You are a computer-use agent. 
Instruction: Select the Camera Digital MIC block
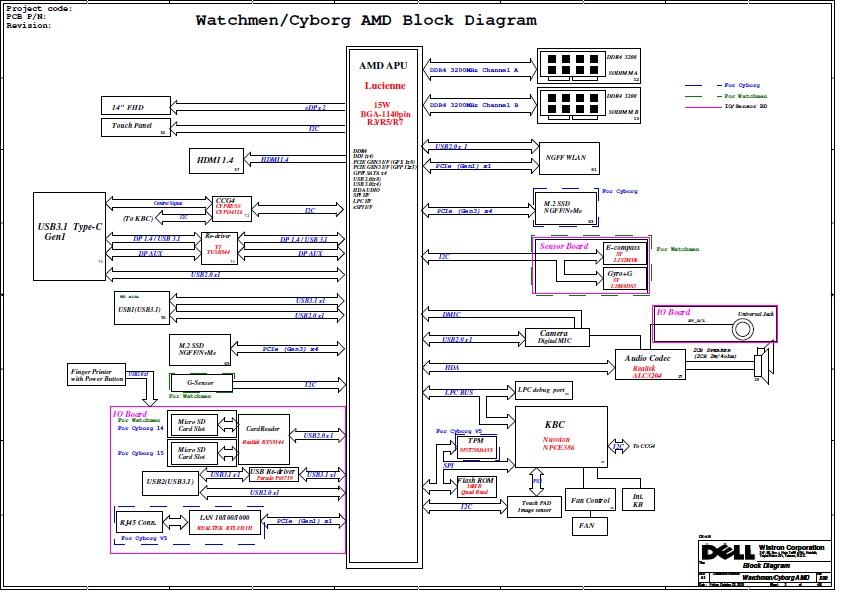pos(557,337)
